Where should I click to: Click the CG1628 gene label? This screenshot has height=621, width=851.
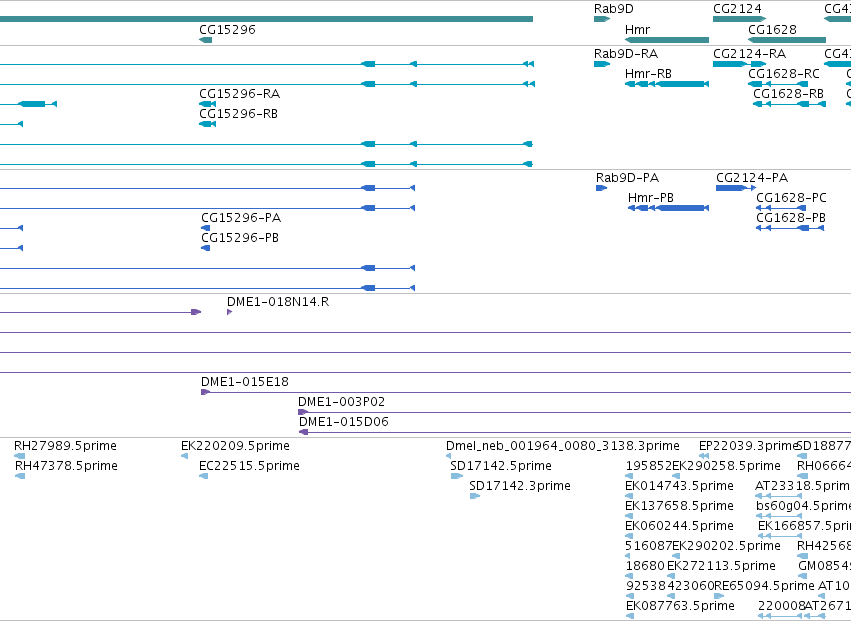[772, 29]
